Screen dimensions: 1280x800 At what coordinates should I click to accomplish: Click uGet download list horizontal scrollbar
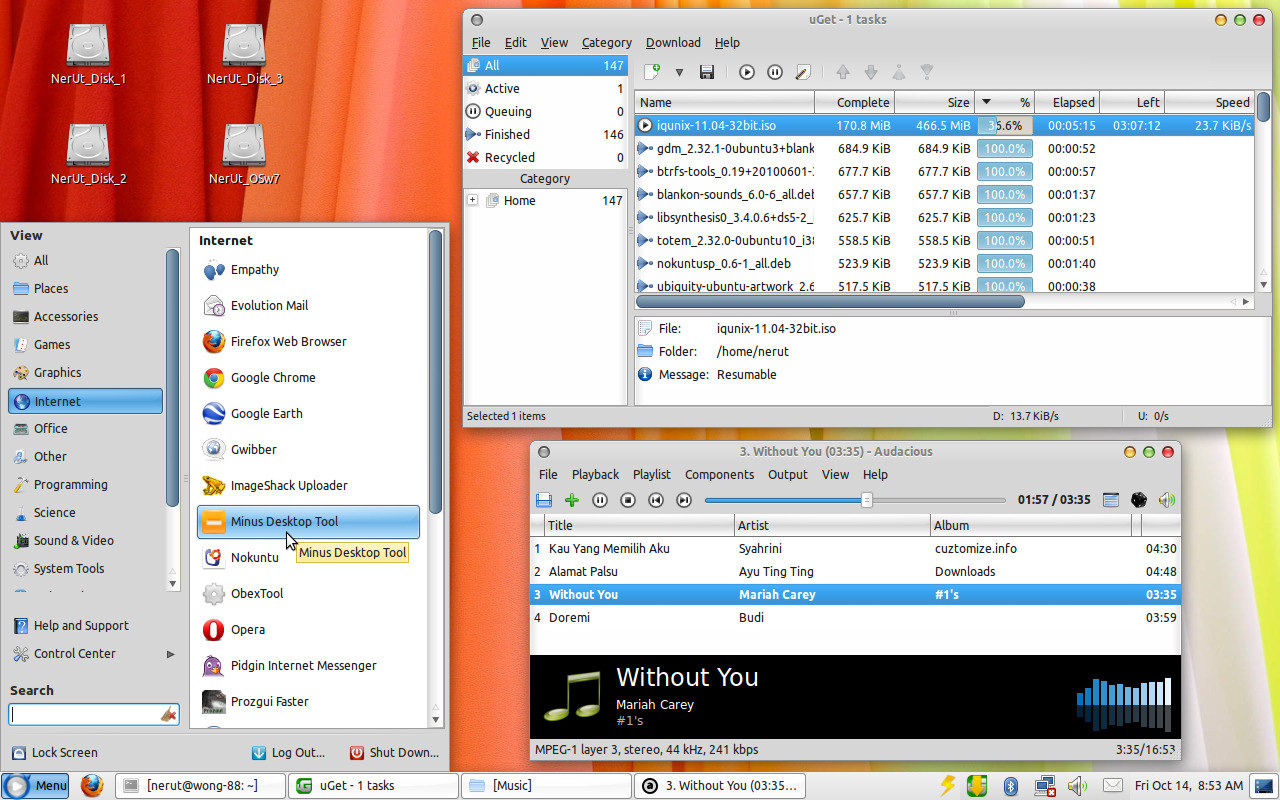coord(830,301)
